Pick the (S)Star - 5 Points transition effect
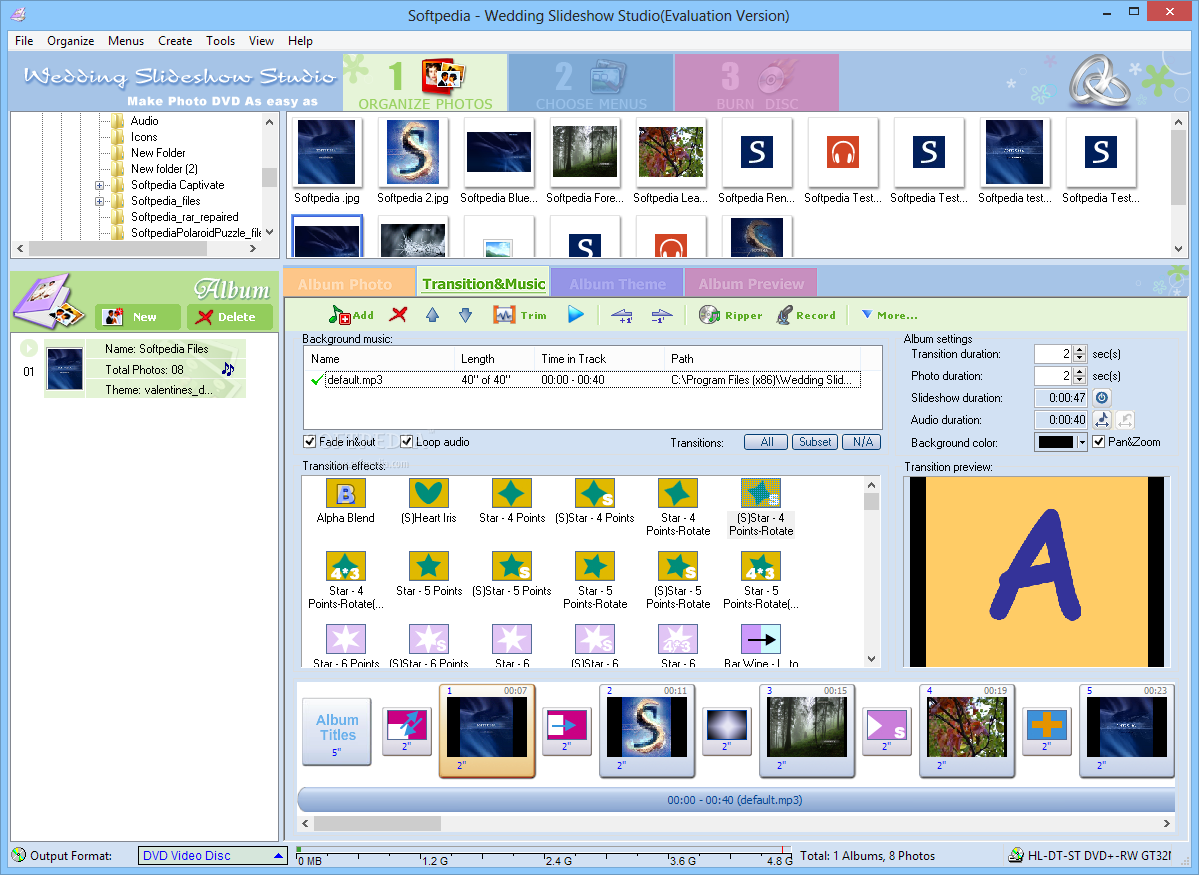 click(512, 574)
